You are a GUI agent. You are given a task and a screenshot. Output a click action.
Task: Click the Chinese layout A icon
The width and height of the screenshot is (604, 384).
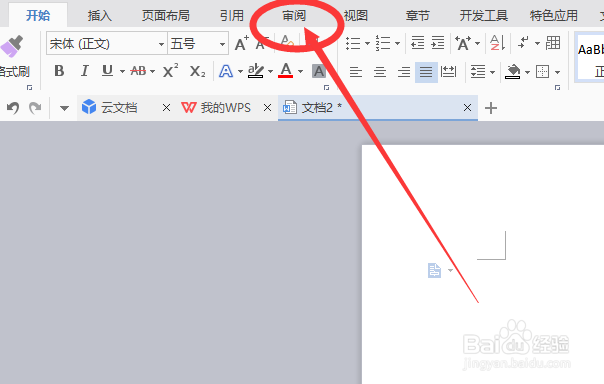[463, 43]
